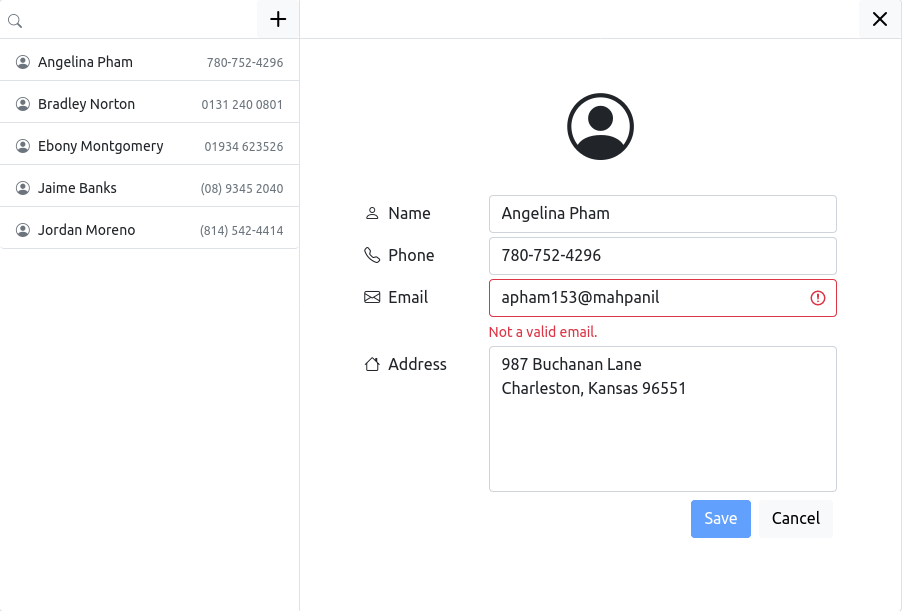
Task: Click the Name person icon
Action: (x=371, y=212)
